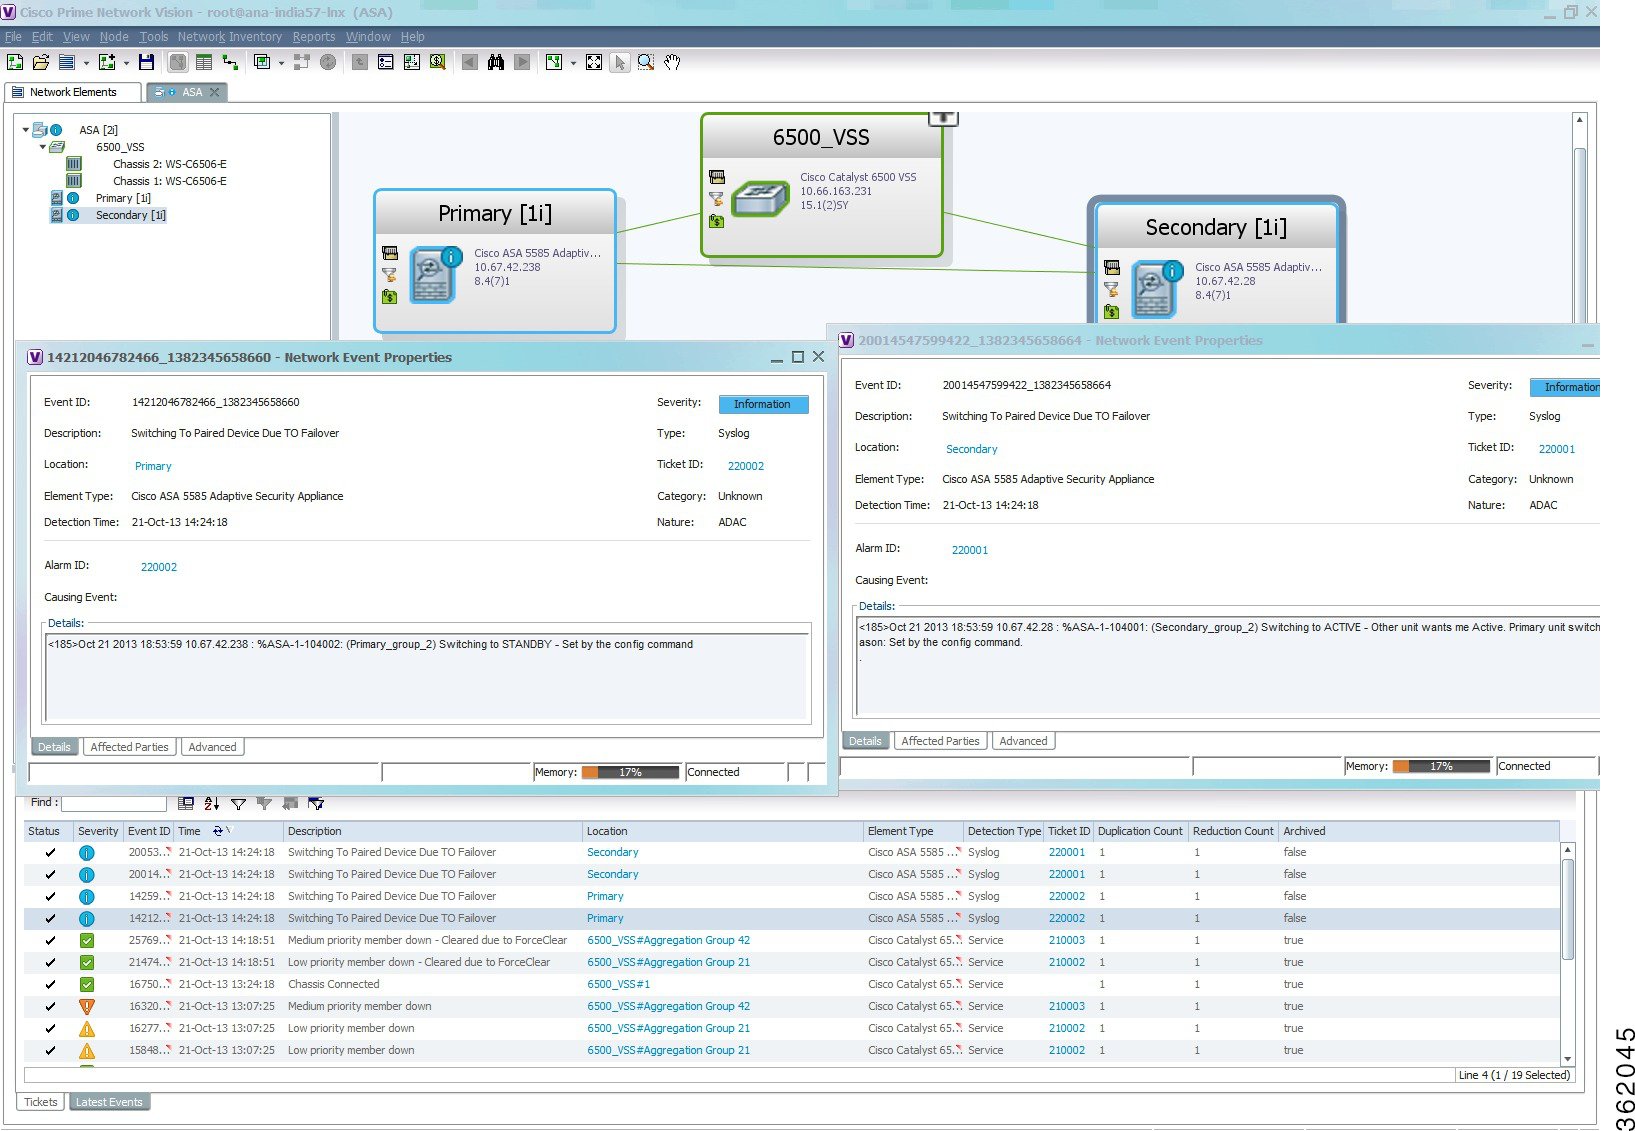The height and width of the screenshot is (1131, 1635).
Task: Collapse the 6500_VSS aggregation using its top-right handle
Action: point(943,118)
